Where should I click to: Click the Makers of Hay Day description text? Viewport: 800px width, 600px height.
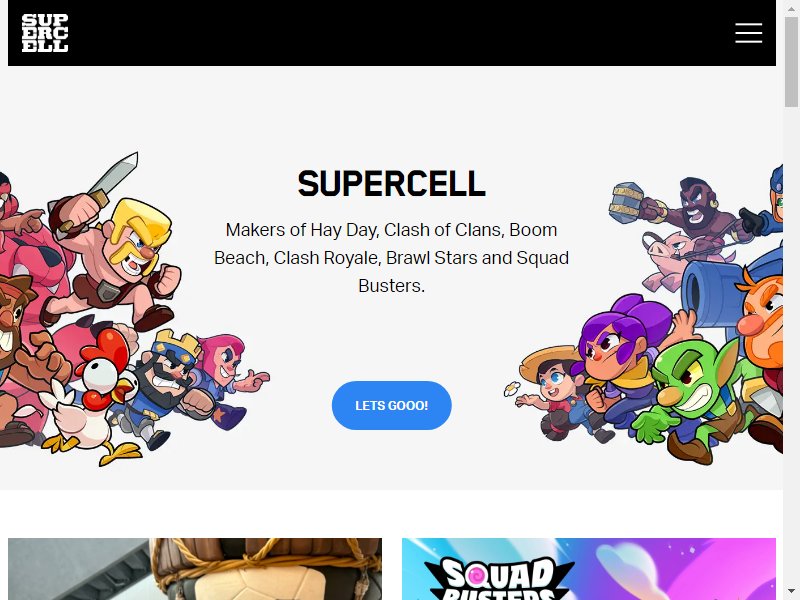point(391,258)
